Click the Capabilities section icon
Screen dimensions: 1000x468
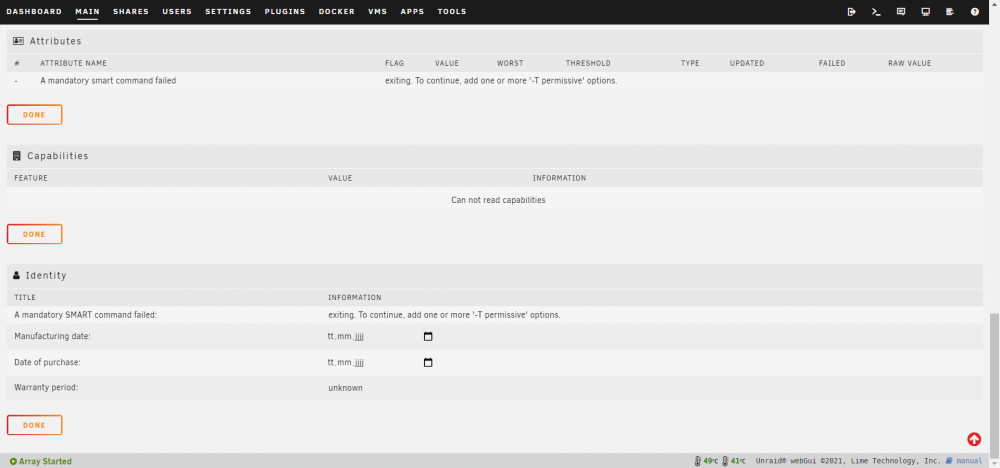17,156
